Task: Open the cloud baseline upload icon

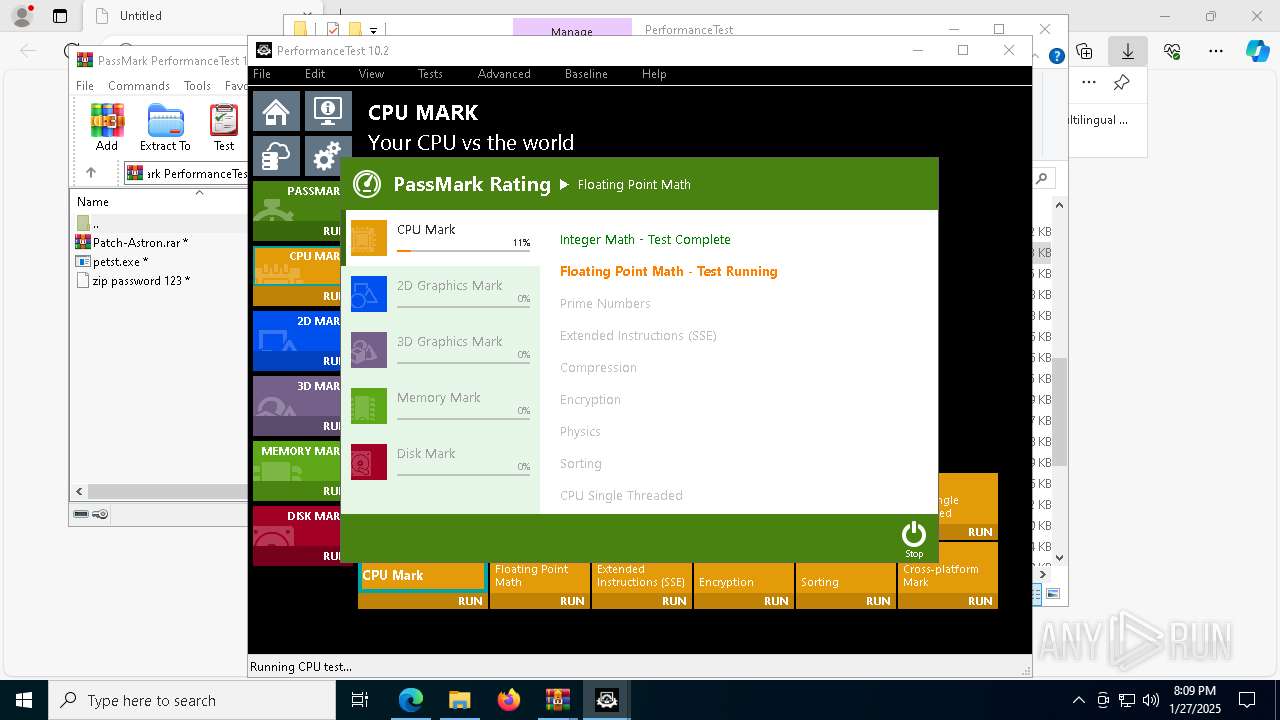Action: (x=276, y=156)
